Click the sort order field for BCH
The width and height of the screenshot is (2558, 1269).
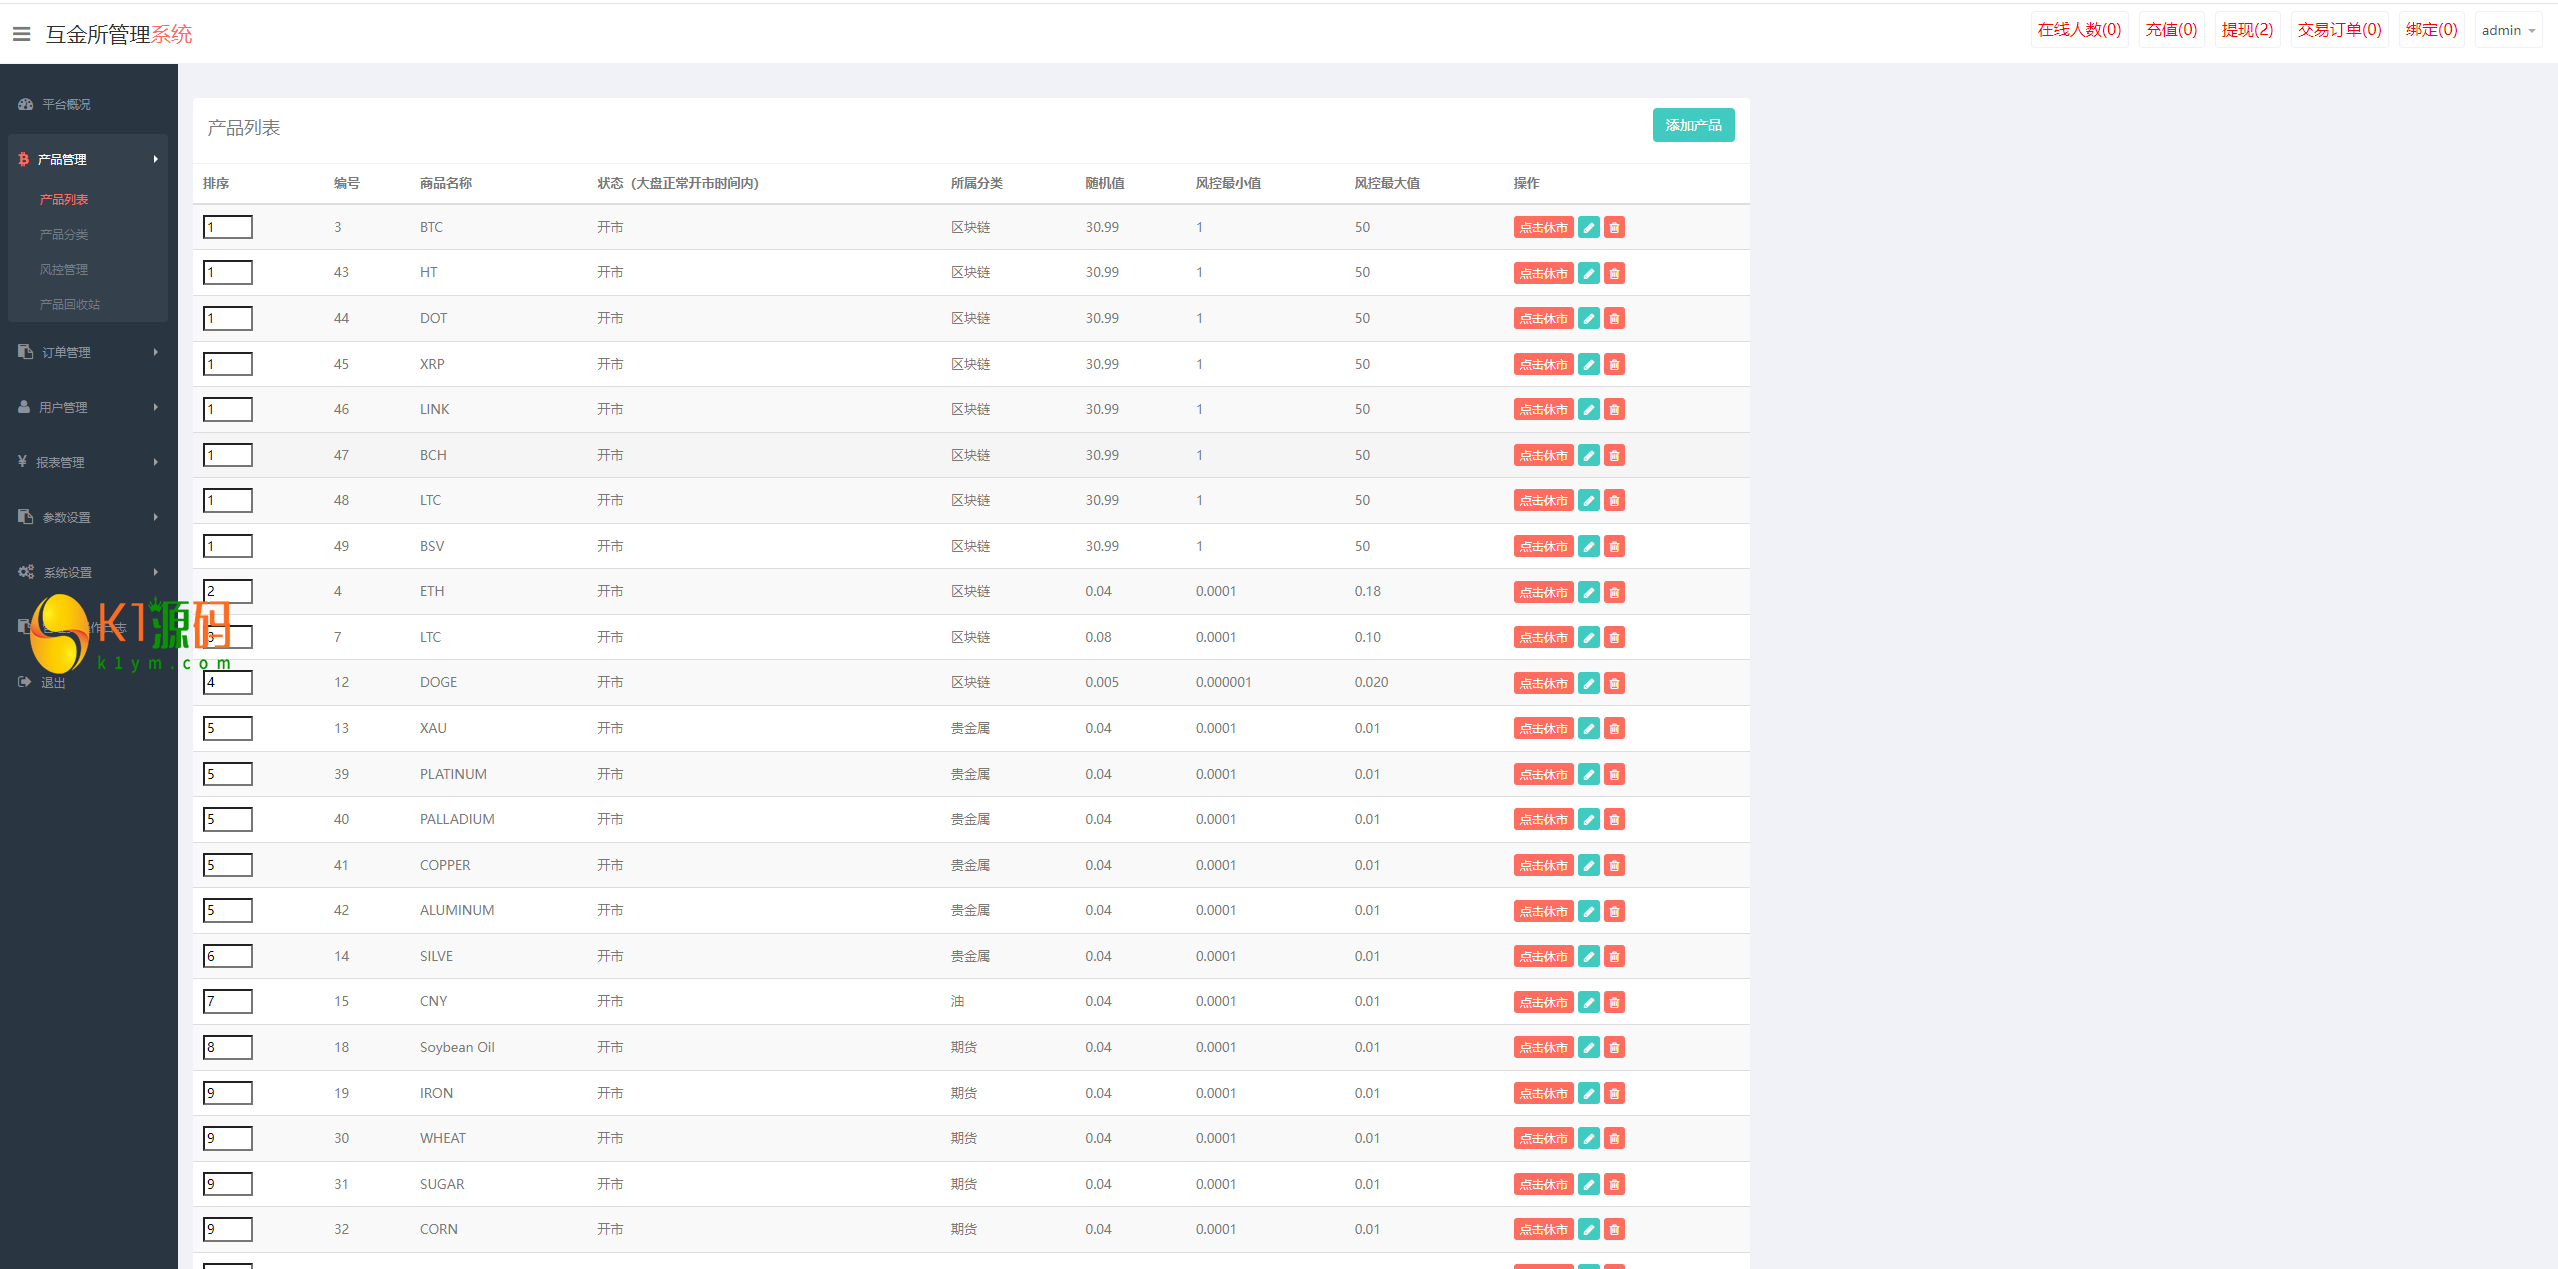click(x=228, y=455)
